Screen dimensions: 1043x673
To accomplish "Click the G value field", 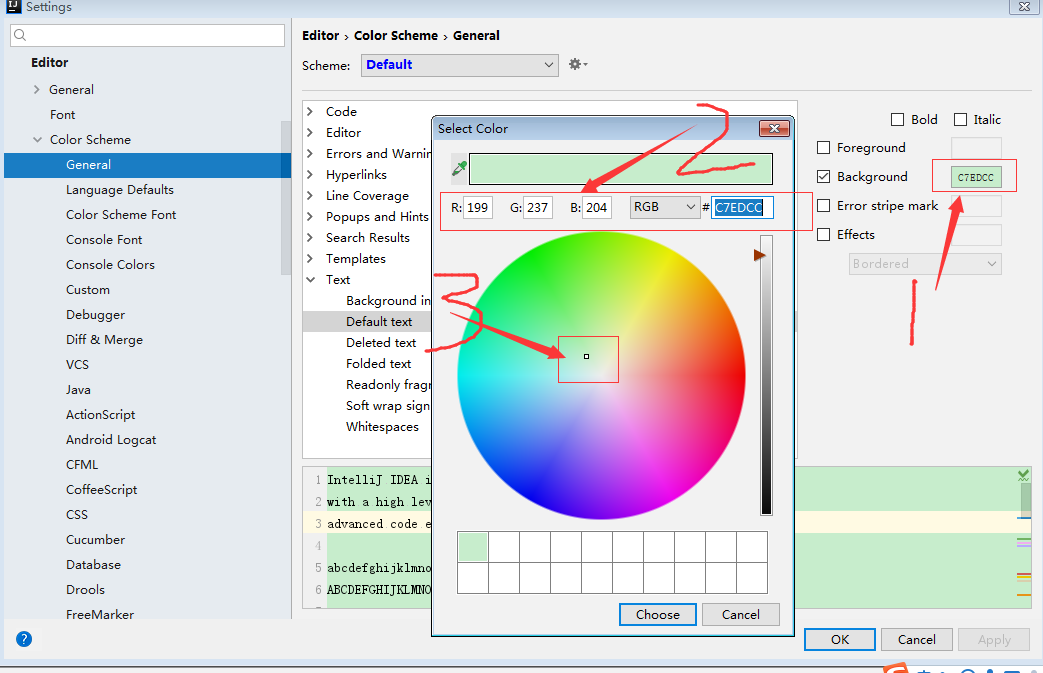I will 538,207.
